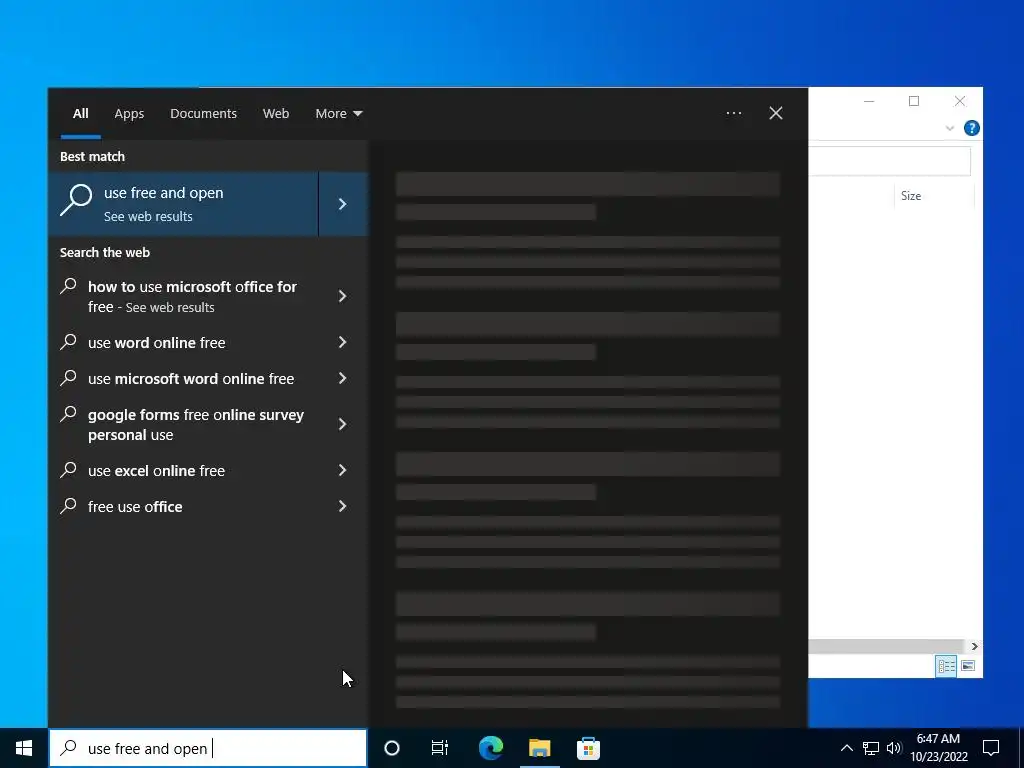Image resolution: width=1024 pixels, height=768 pixels.
Task: Switch File Explorer to details view
Action: [x=946, y=666]
